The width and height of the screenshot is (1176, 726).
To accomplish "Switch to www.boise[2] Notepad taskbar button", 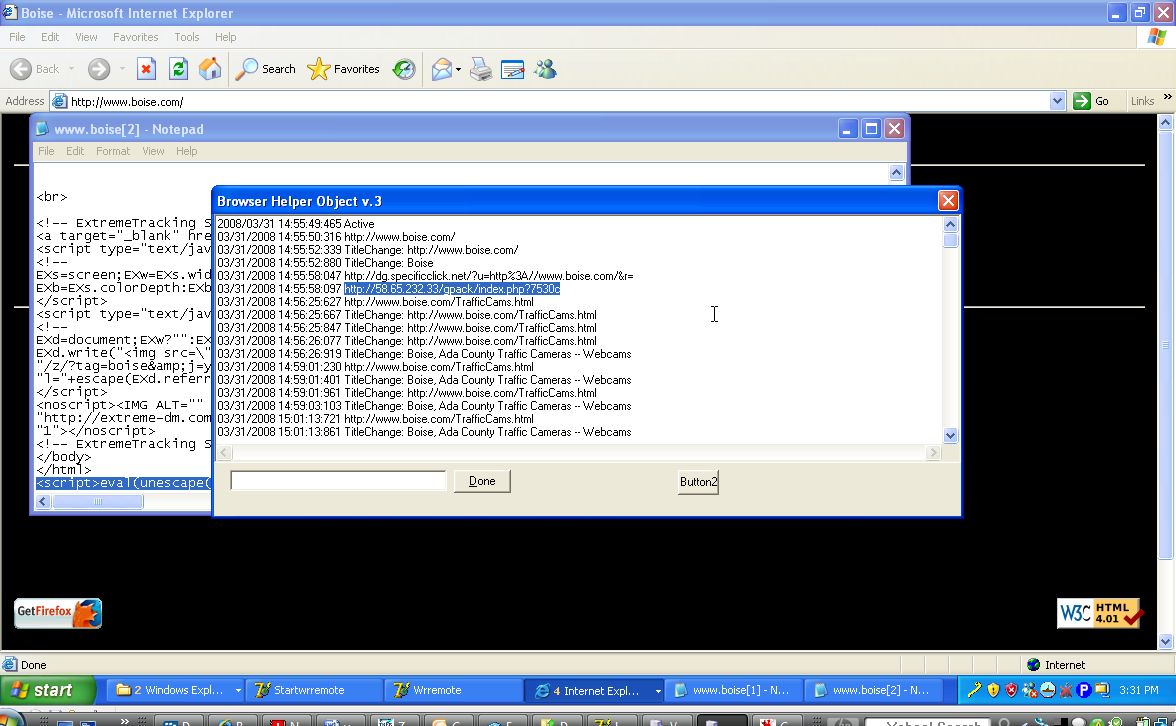I will tap(873, 690).
